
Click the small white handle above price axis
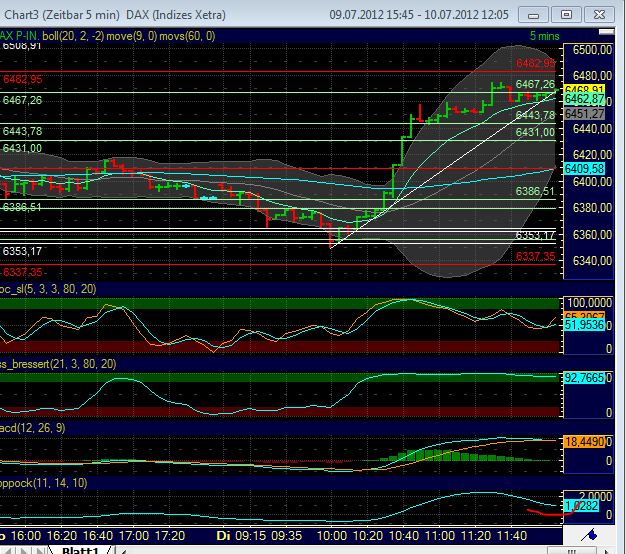(x=606, y=32)
